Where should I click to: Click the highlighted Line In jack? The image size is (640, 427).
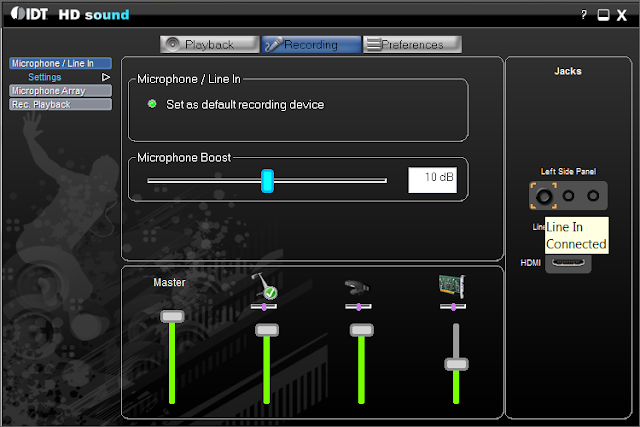click(x=544, y=196)
